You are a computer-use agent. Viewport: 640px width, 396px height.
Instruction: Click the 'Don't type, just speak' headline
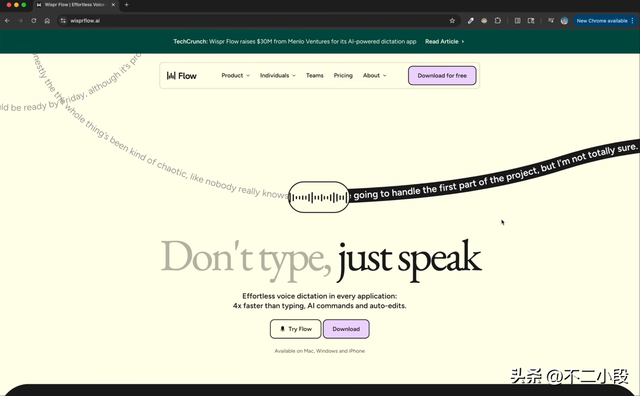pos(321,260)
